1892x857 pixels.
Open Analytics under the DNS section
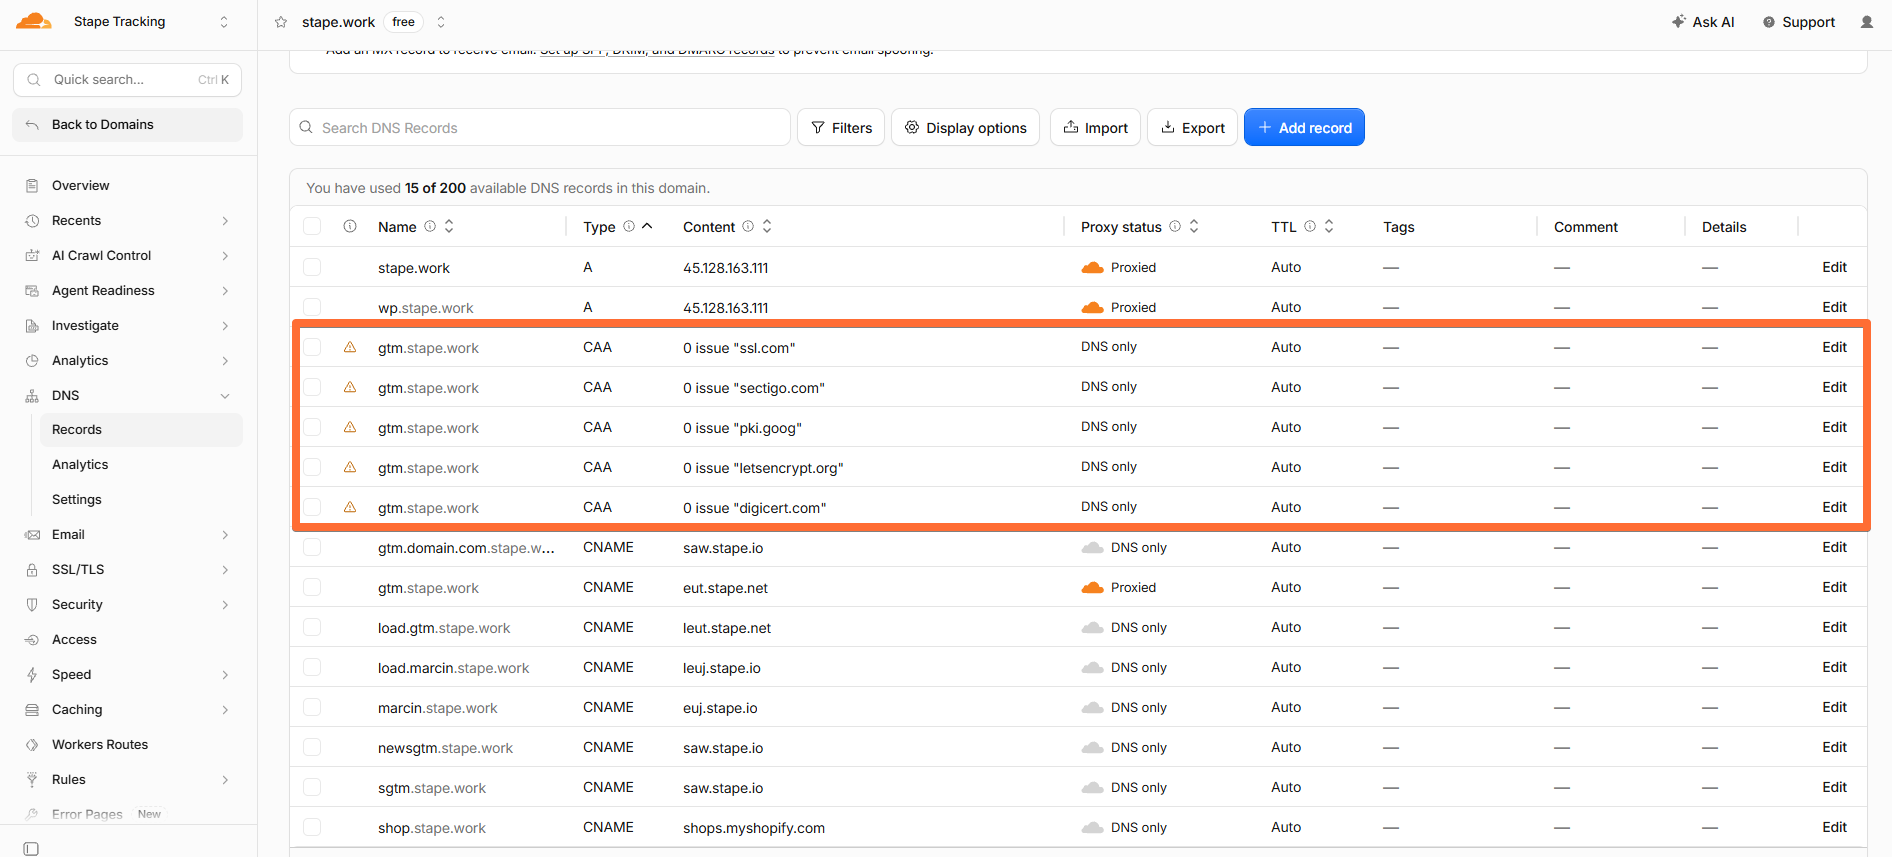click(x=141, y=465)
